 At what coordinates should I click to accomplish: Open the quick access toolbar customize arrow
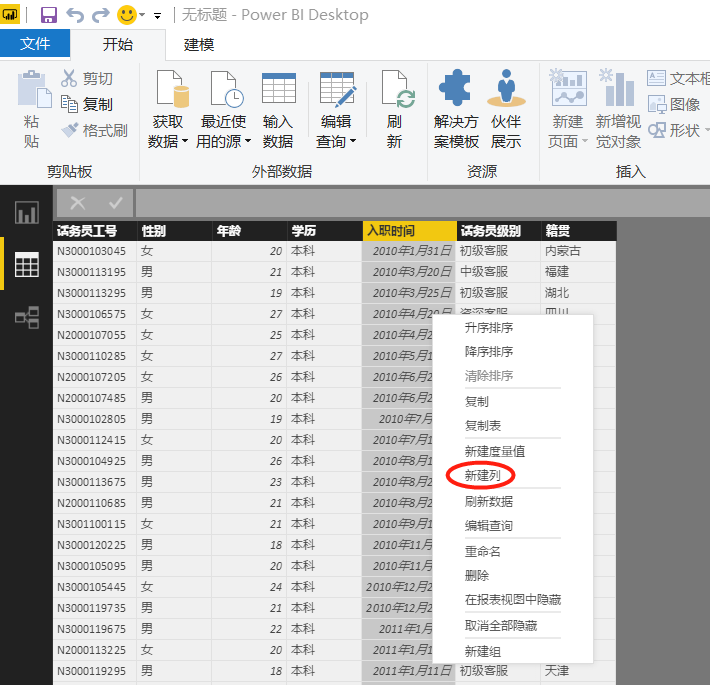[158, 16]
